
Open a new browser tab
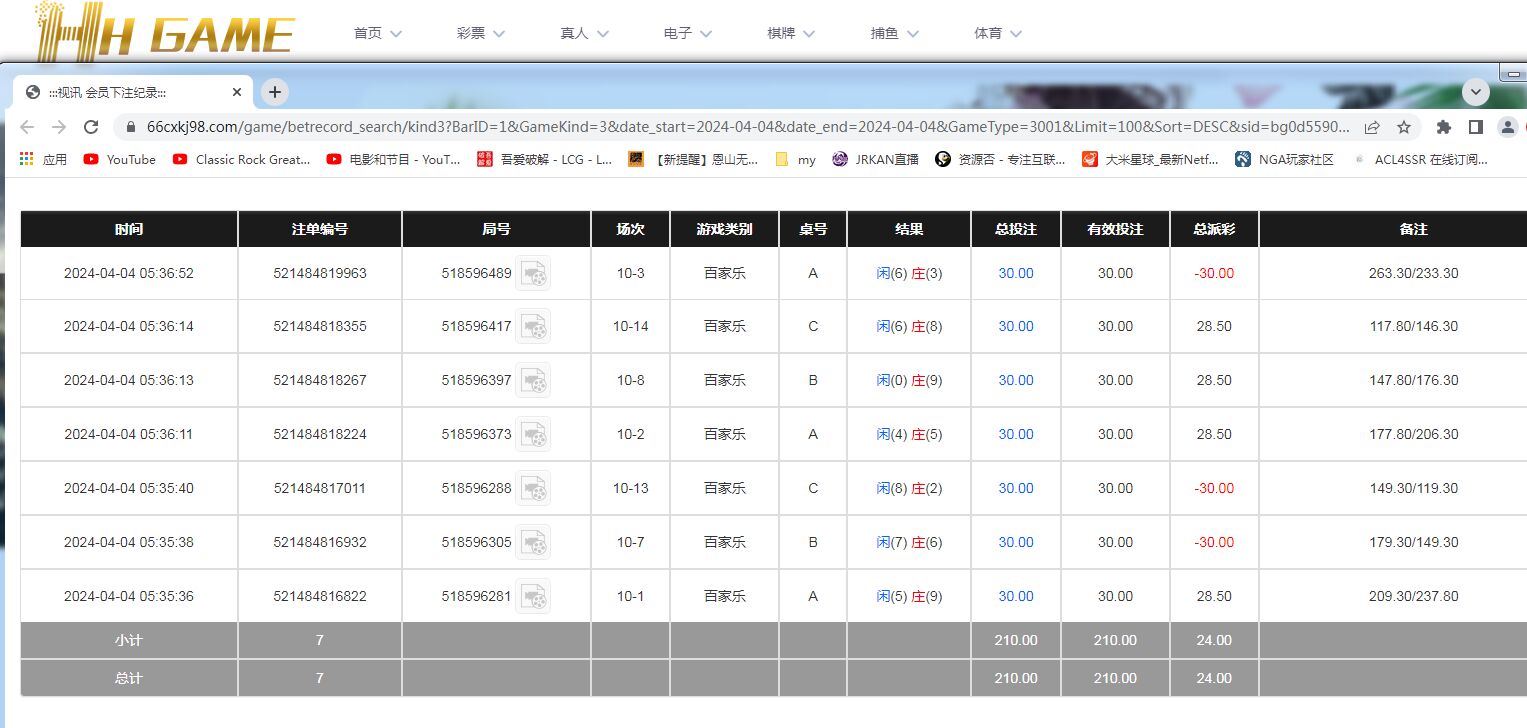tap(275, 92)
